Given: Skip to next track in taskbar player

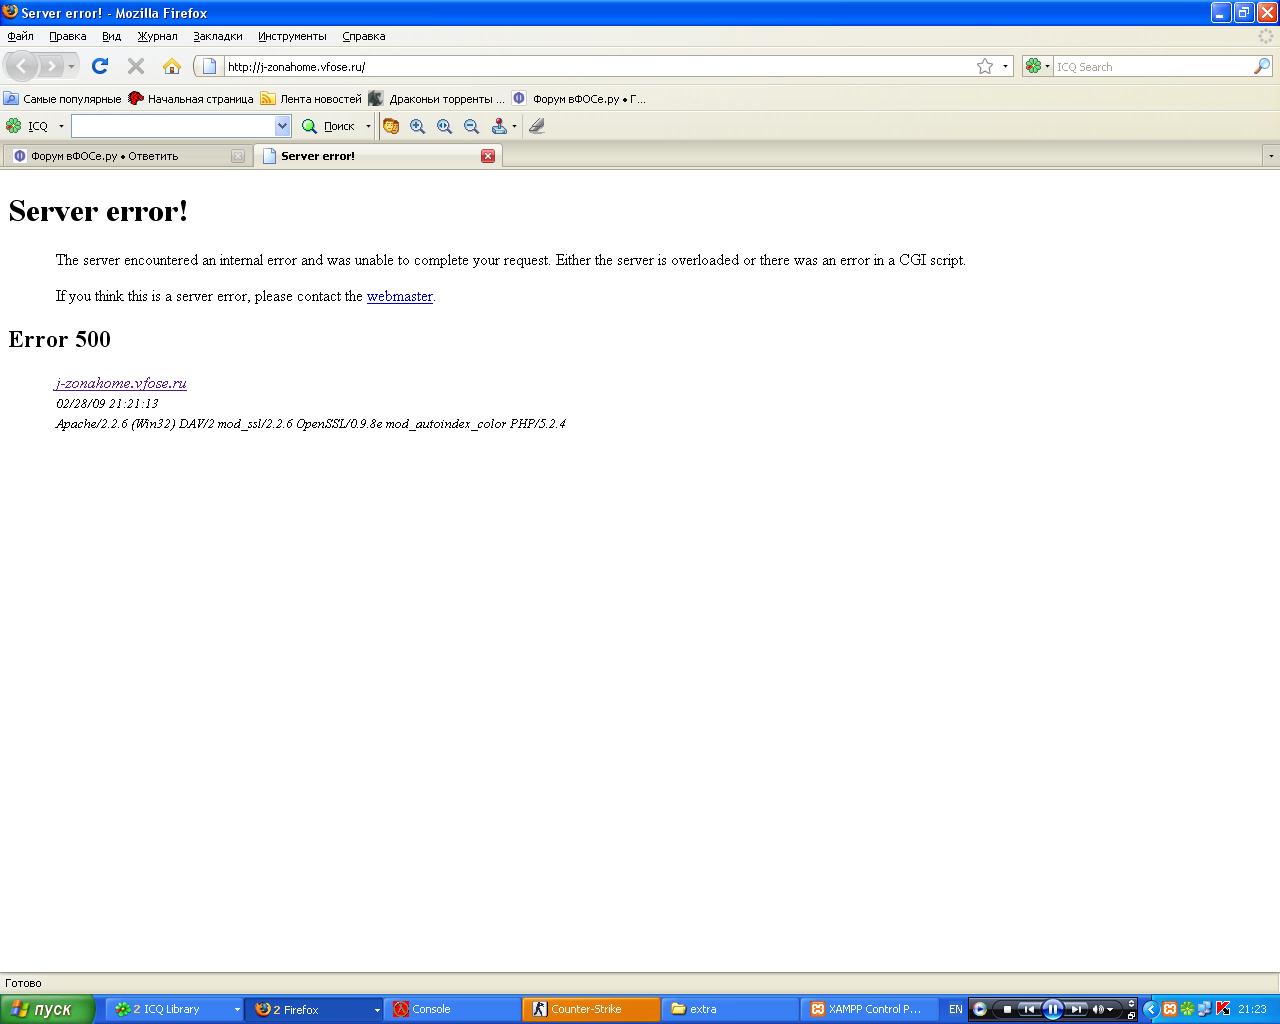Looking at the screenshot, I should [1076, 1009].
